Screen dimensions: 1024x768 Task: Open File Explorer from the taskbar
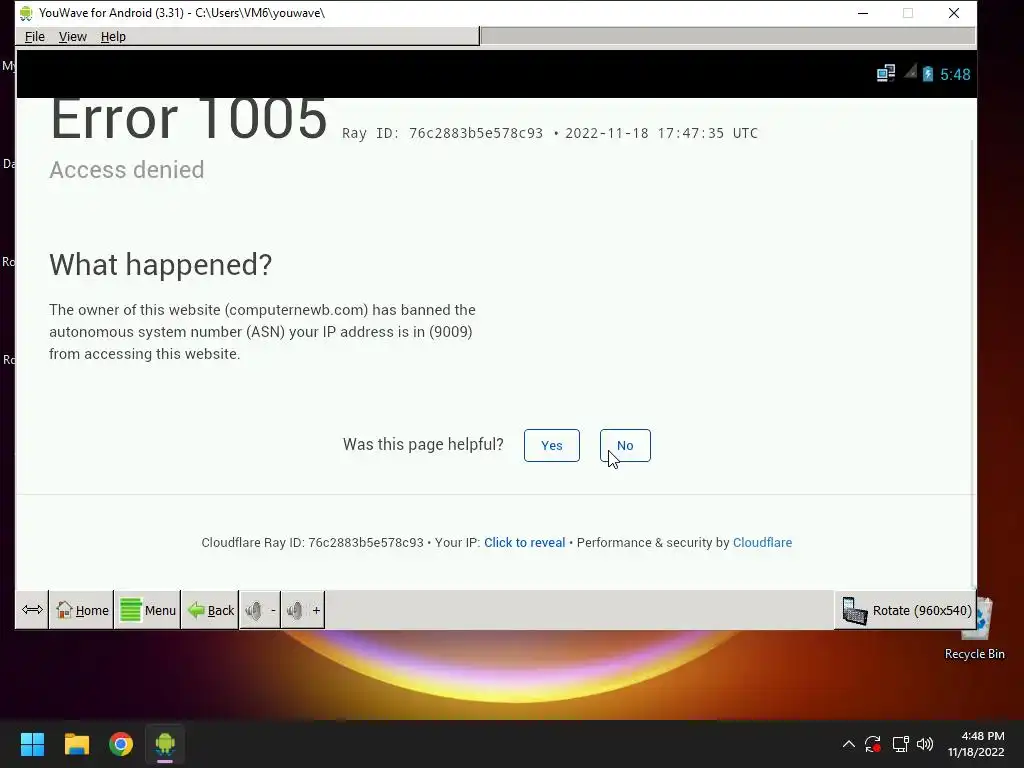point(76,744)
